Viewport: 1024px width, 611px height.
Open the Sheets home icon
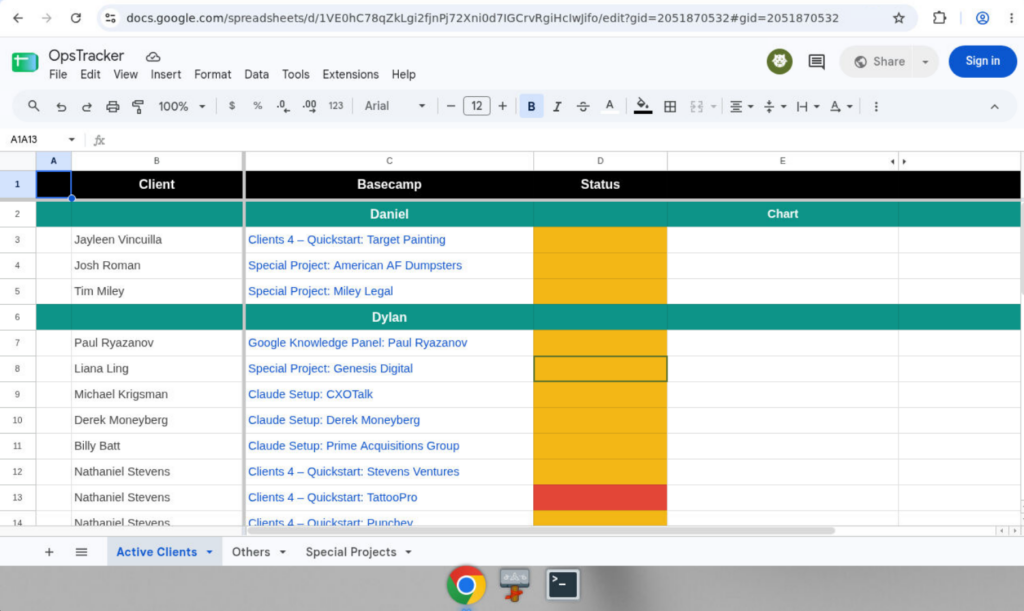(x=25, y=63)
